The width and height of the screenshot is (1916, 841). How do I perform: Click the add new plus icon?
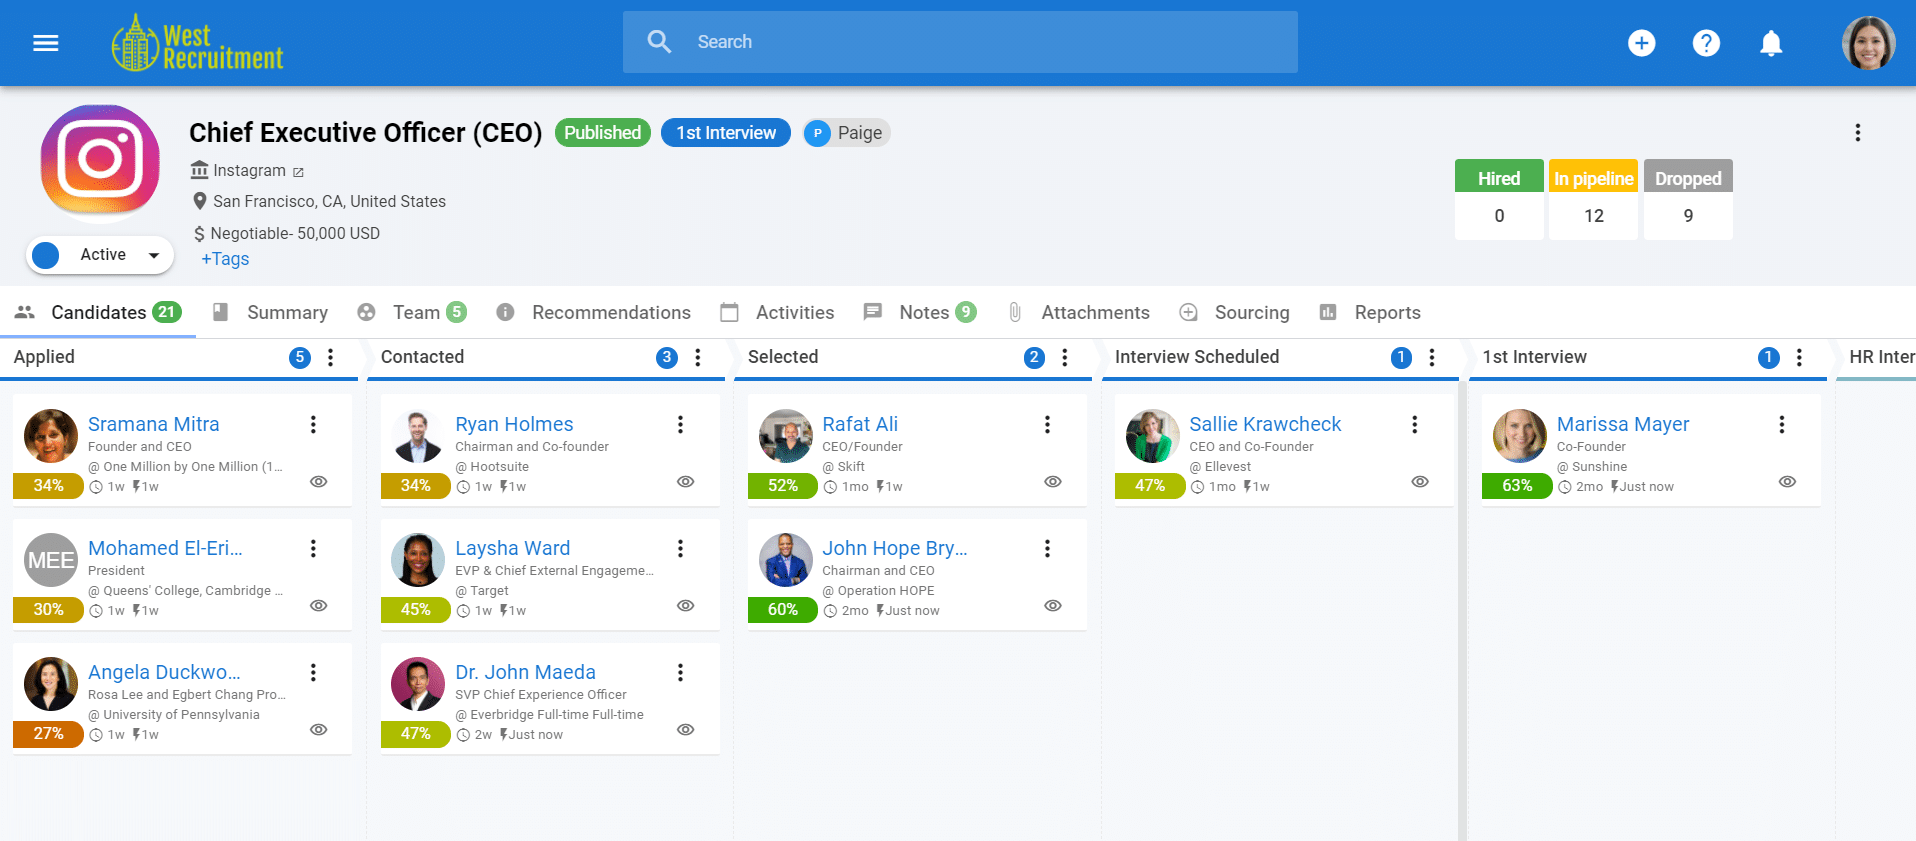pos(1641,43)
